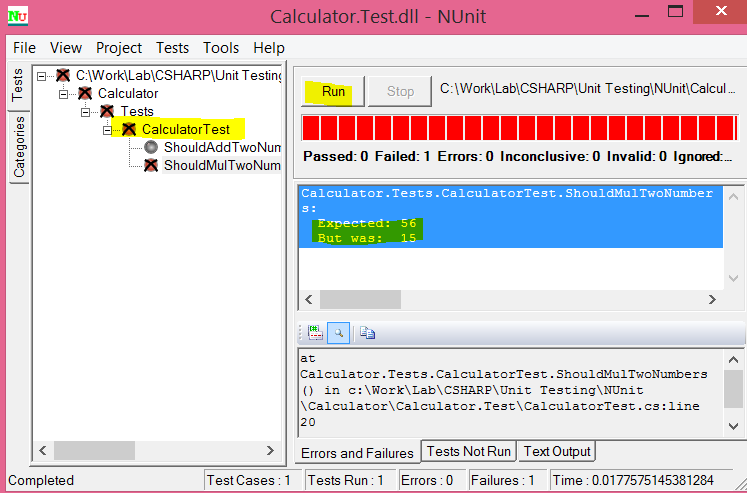Click the source code display icon
Screen dimensions: 747x493
[x=315, y=333]
